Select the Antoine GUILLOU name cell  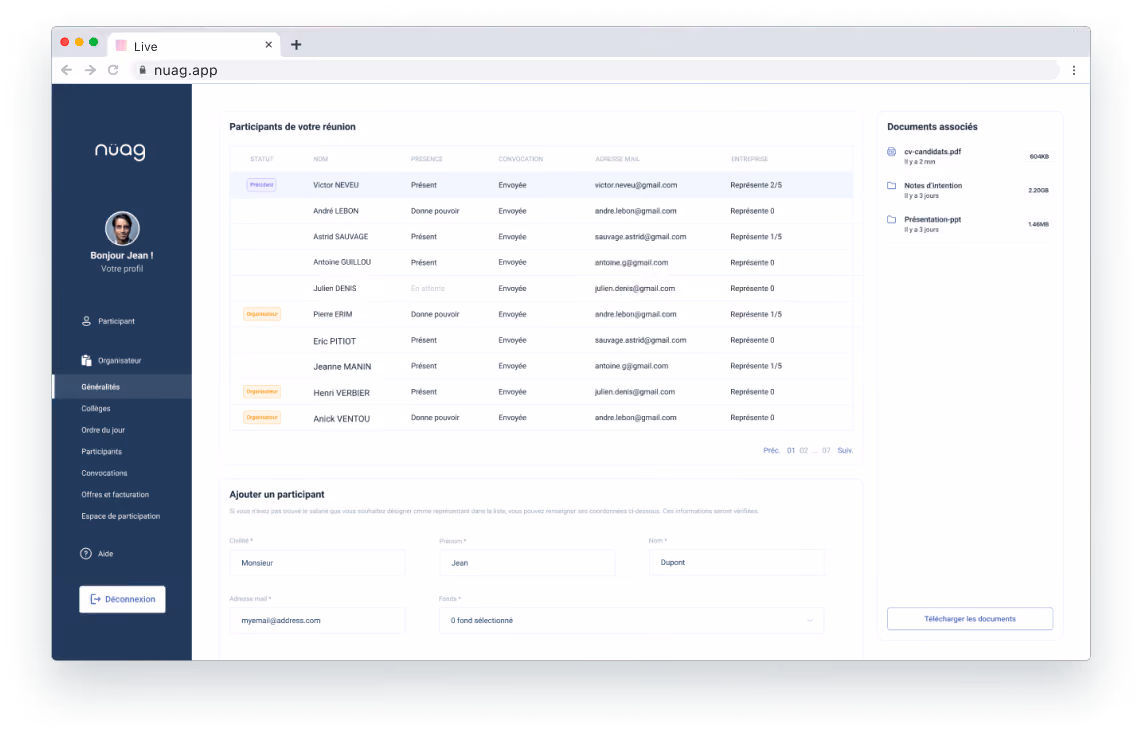click(342, 262)
